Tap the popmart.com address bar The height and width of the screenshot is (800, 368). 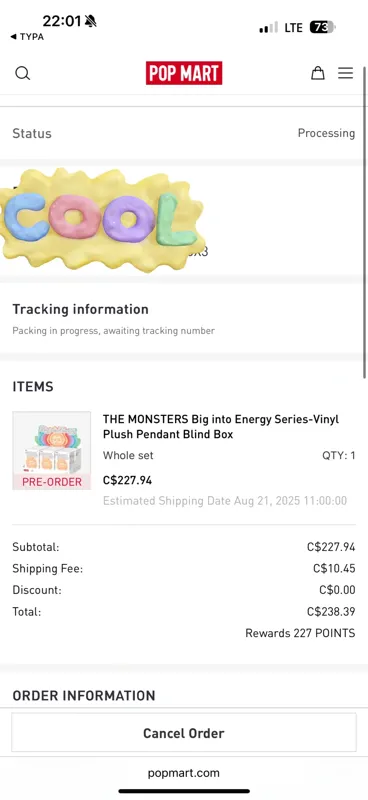pos(184,773)
